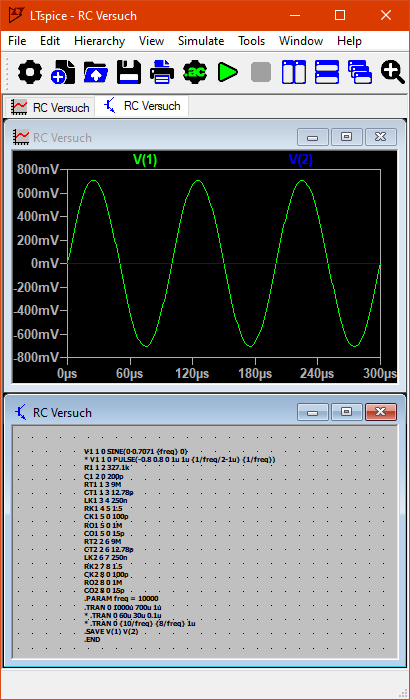This screenshot has width=410, height=700.
Task: Open the Simulate menu
Action: point(201,41)
